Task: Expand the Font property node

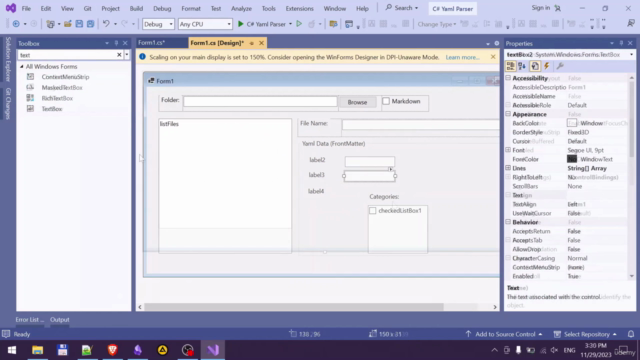Action: [x=508, y=150]
